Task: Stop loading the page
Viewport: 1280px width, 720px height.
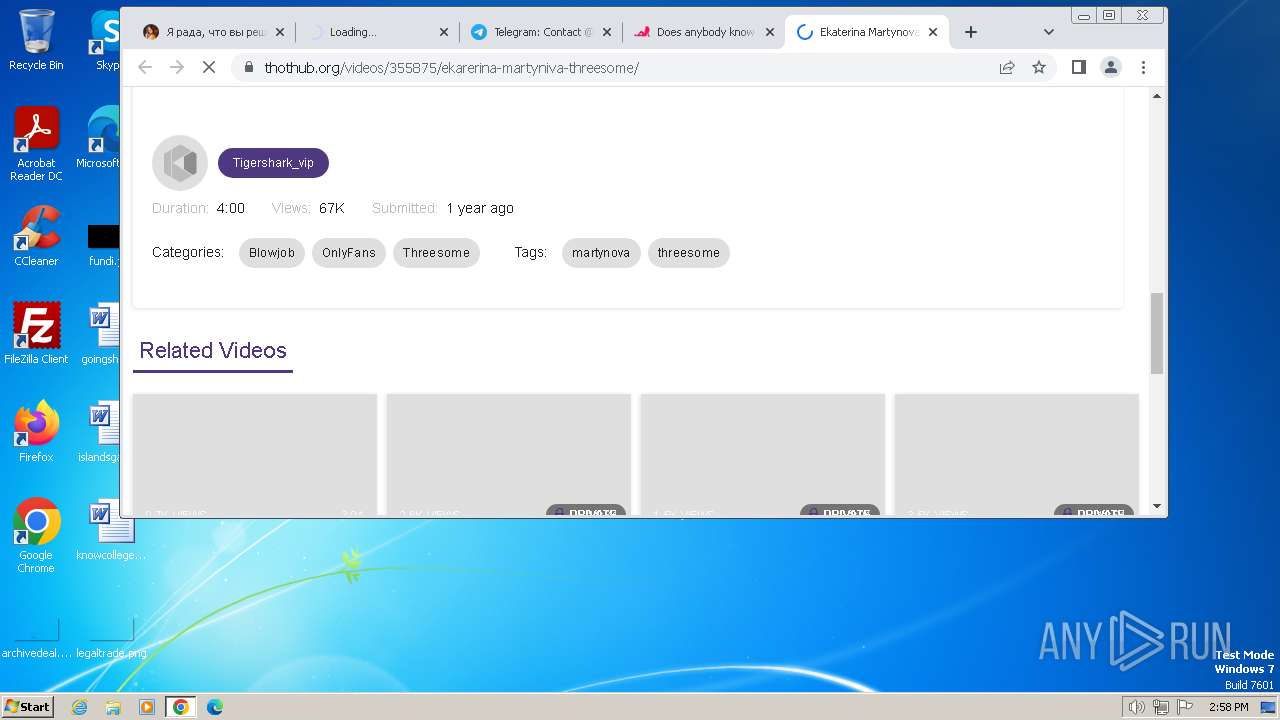Action: (x=209, y=67)
